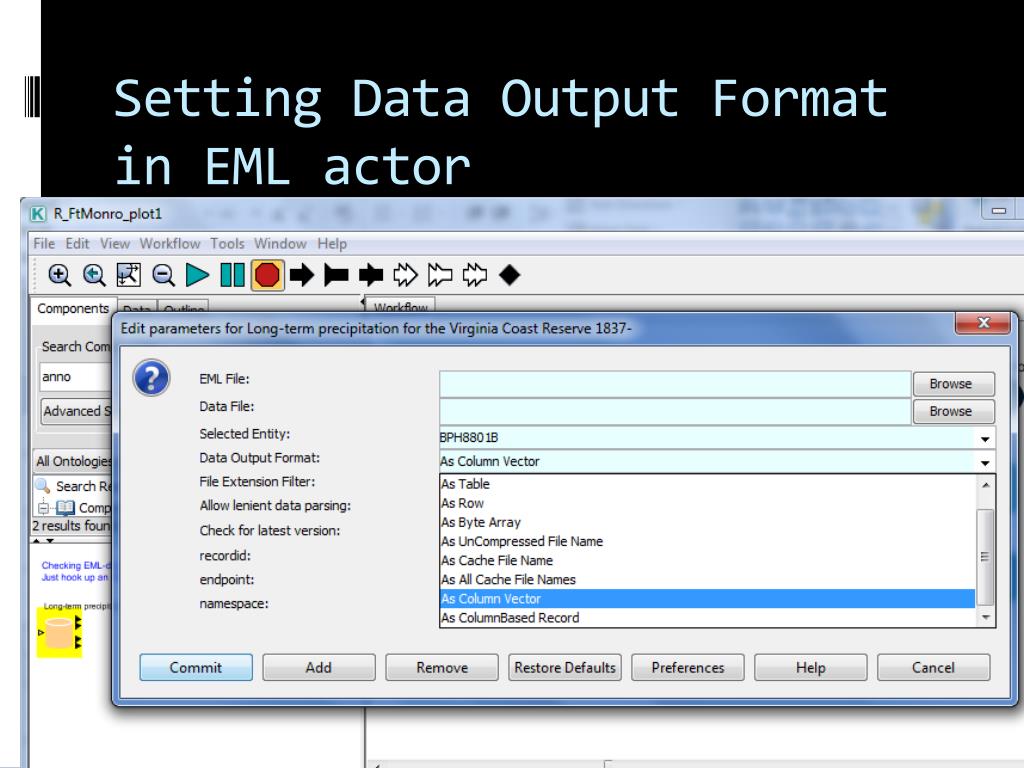Image resolution: width=1024 pixels, height=768 pixels.
Task: Click Restore Defaults button
Action: pyautogui.click(x=565, y=667)
